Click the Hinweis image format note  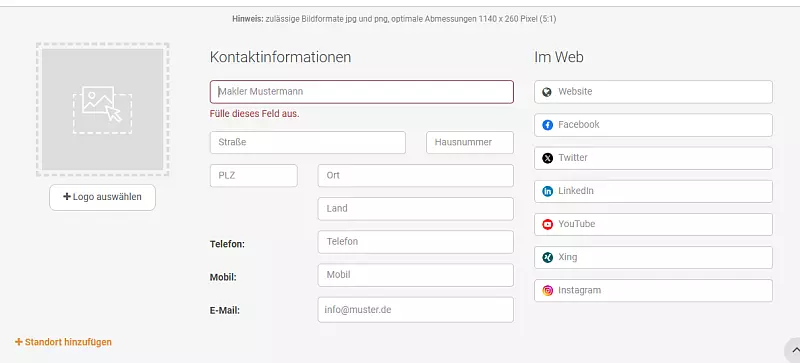pos(394,19)
